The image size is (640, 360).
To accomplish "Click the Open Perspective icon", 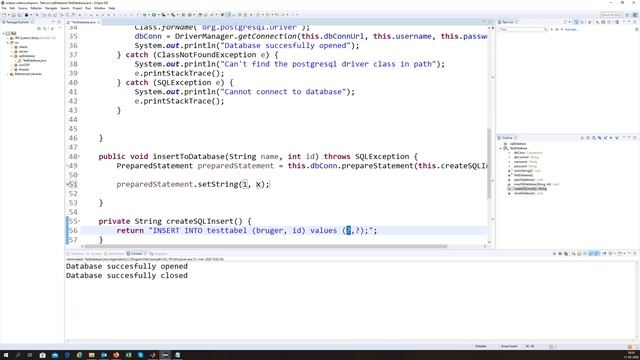I will (627, 15).
